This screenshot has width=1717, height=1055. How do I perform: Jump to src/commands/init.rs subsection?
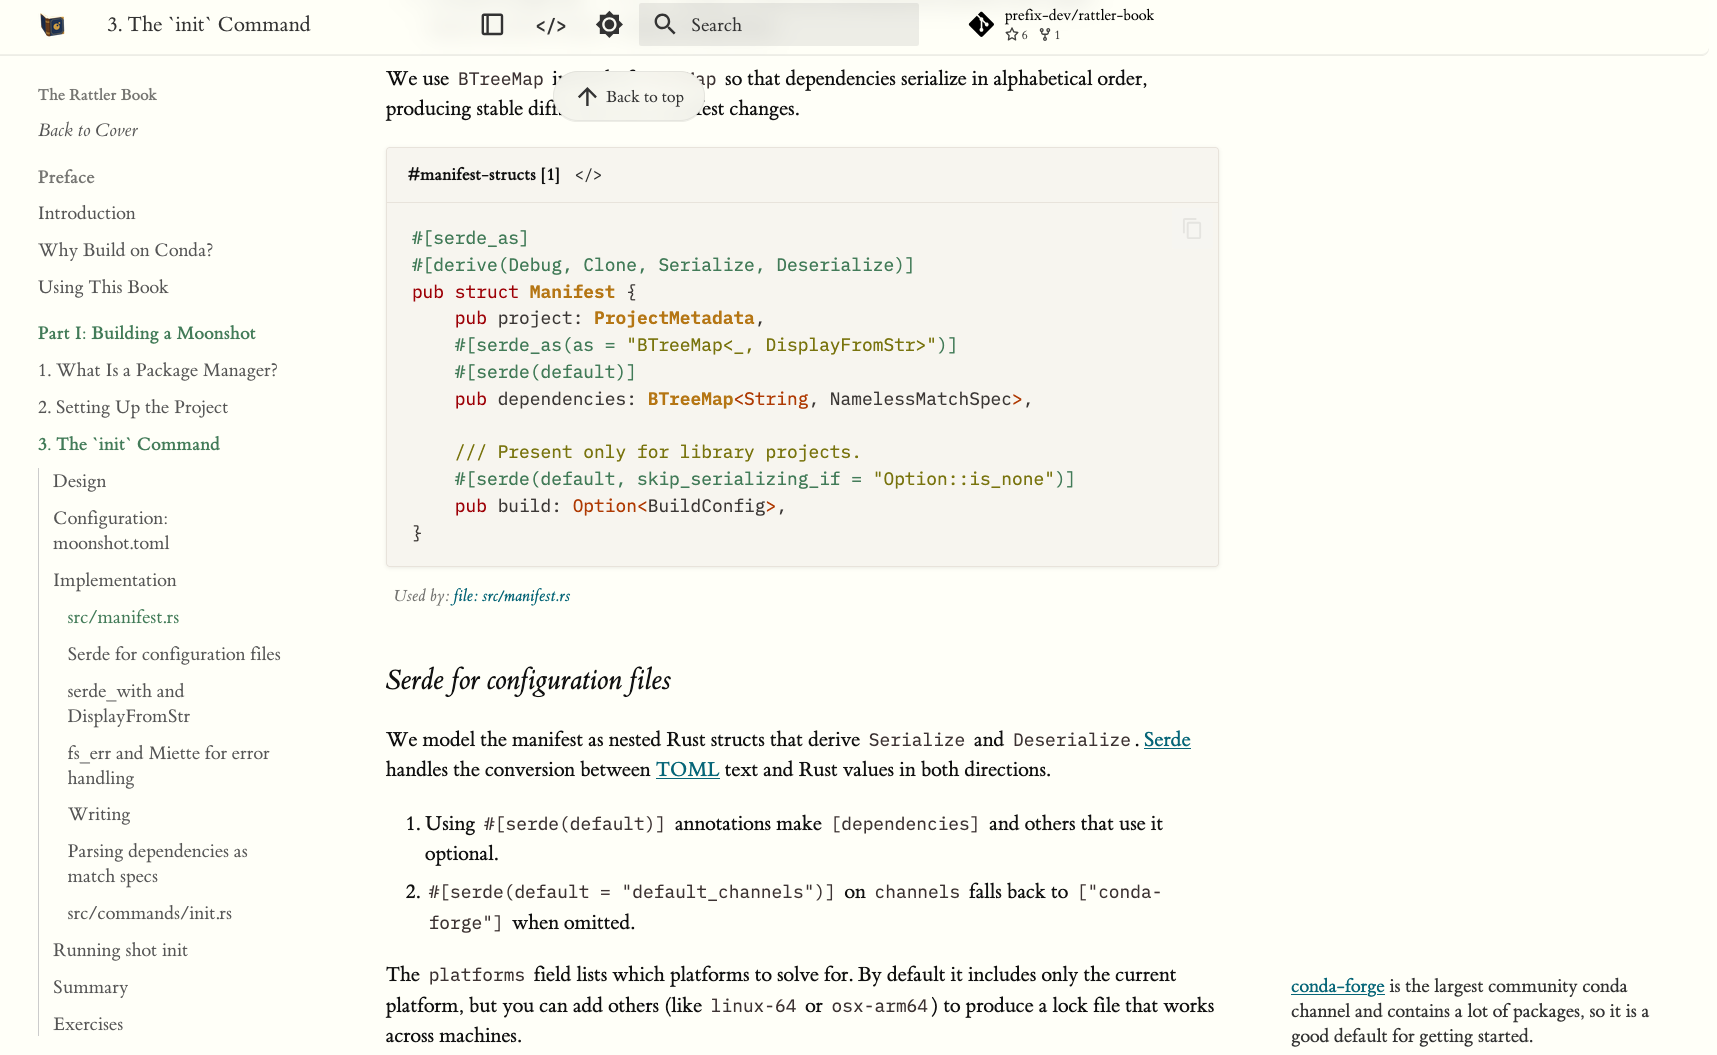tap(150, 913)
